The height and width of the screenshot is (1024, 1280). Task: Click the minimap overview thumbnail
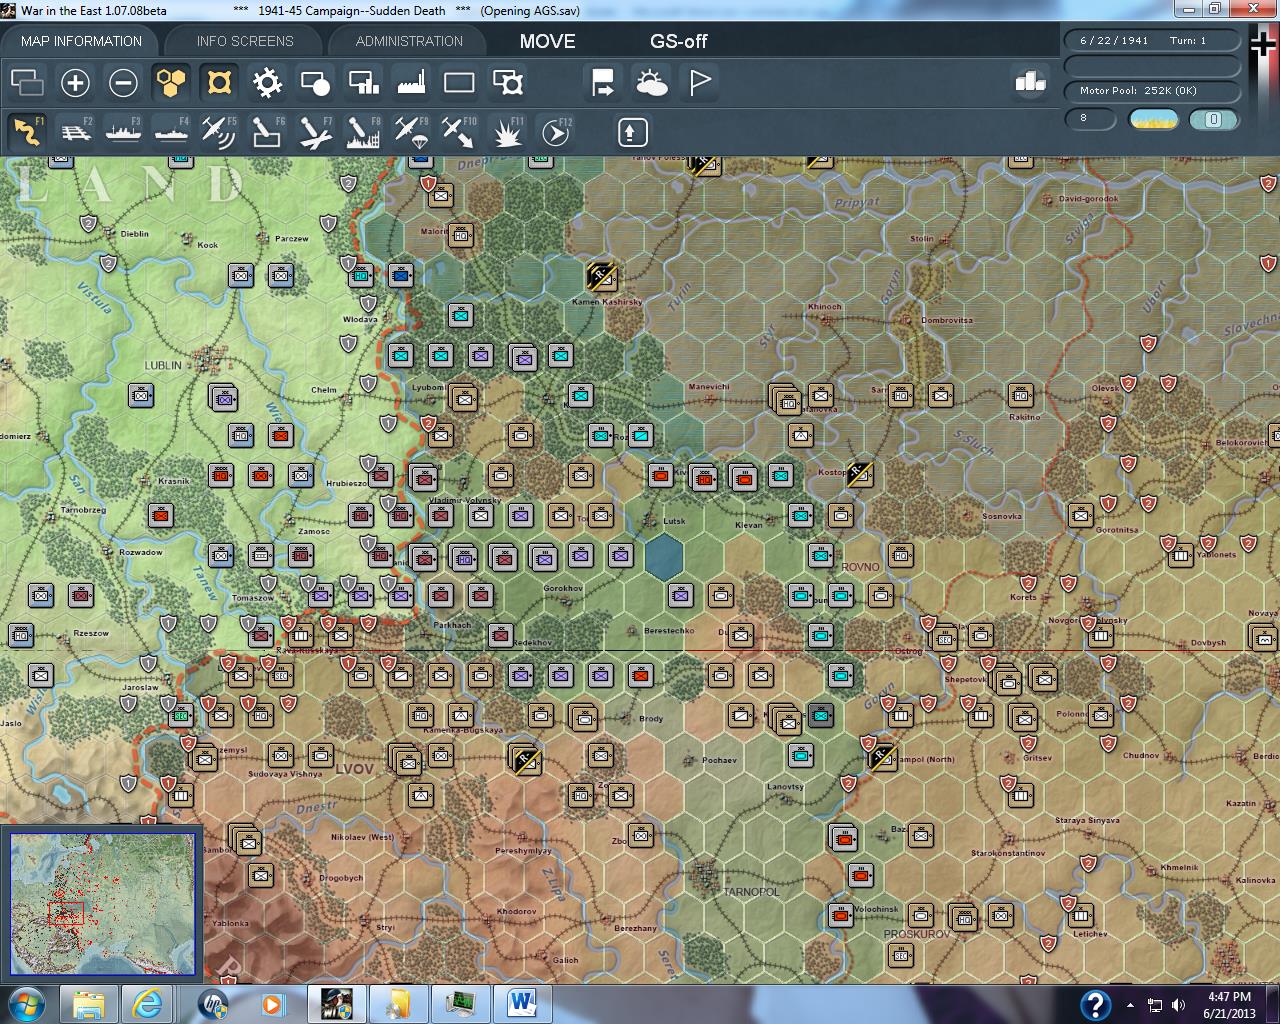(103, 904)
